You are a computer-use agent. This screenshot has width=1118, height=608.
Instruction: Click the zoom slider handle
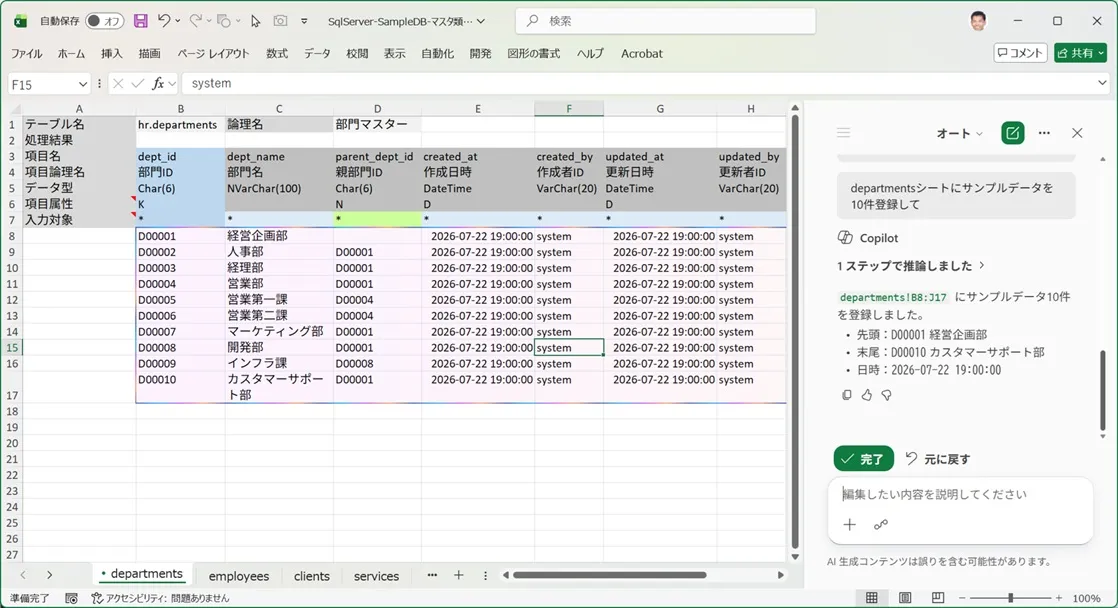point(1010,598)
